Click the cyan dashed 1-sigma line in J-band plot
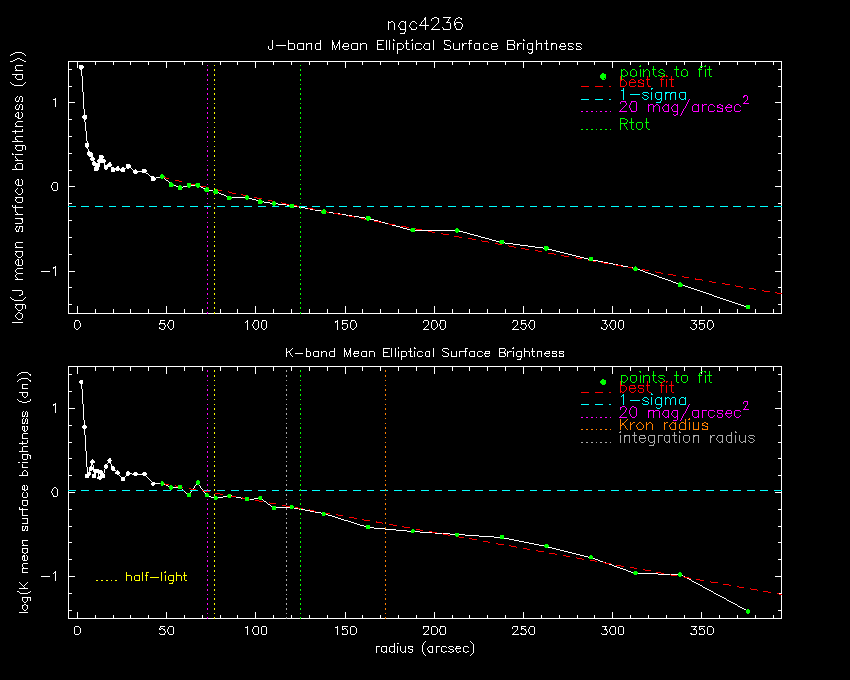Screen dimensions: 850x680 coord(500,207)
